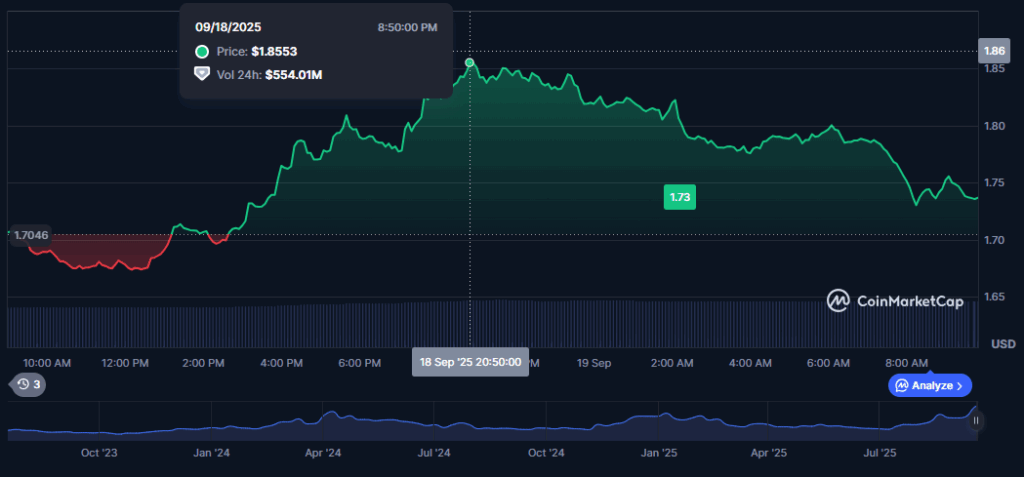Click the 19 Sep date label
Image resolution: width=1024 pixels, height=477 pixels.
point(594,363)
